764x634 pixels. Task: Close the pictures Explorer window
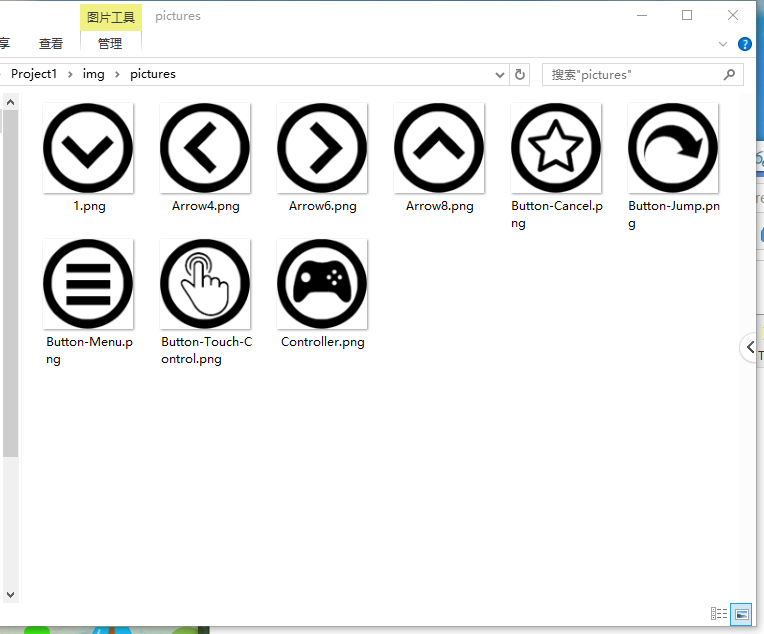732,16
